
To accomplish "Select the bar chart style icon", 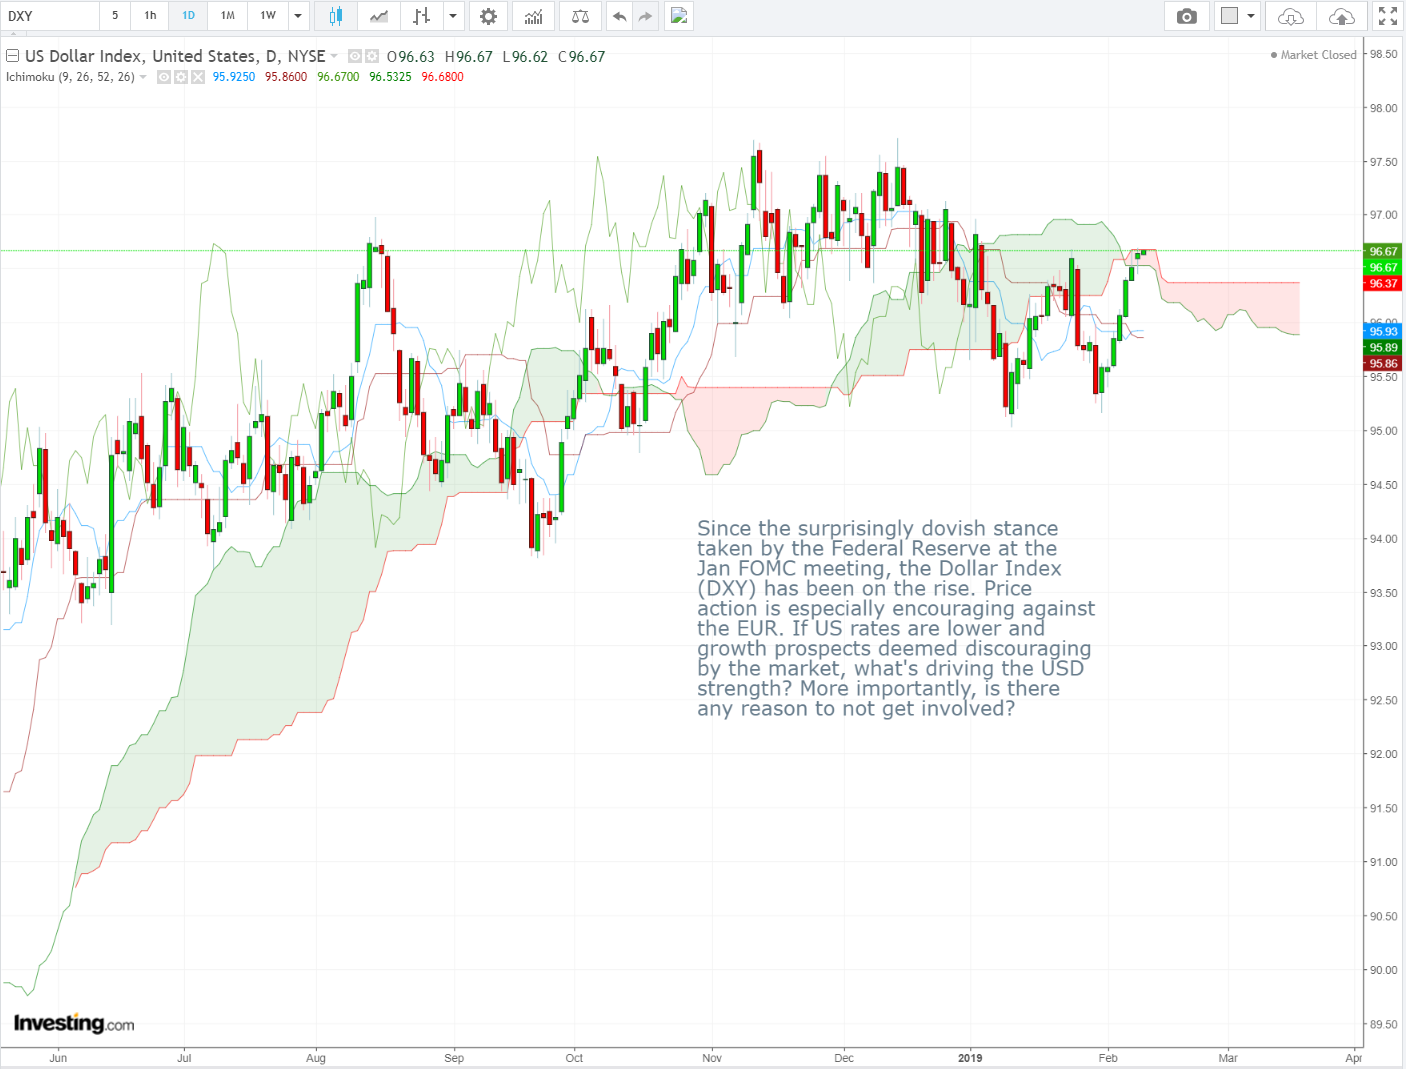I will click(422, 16).
